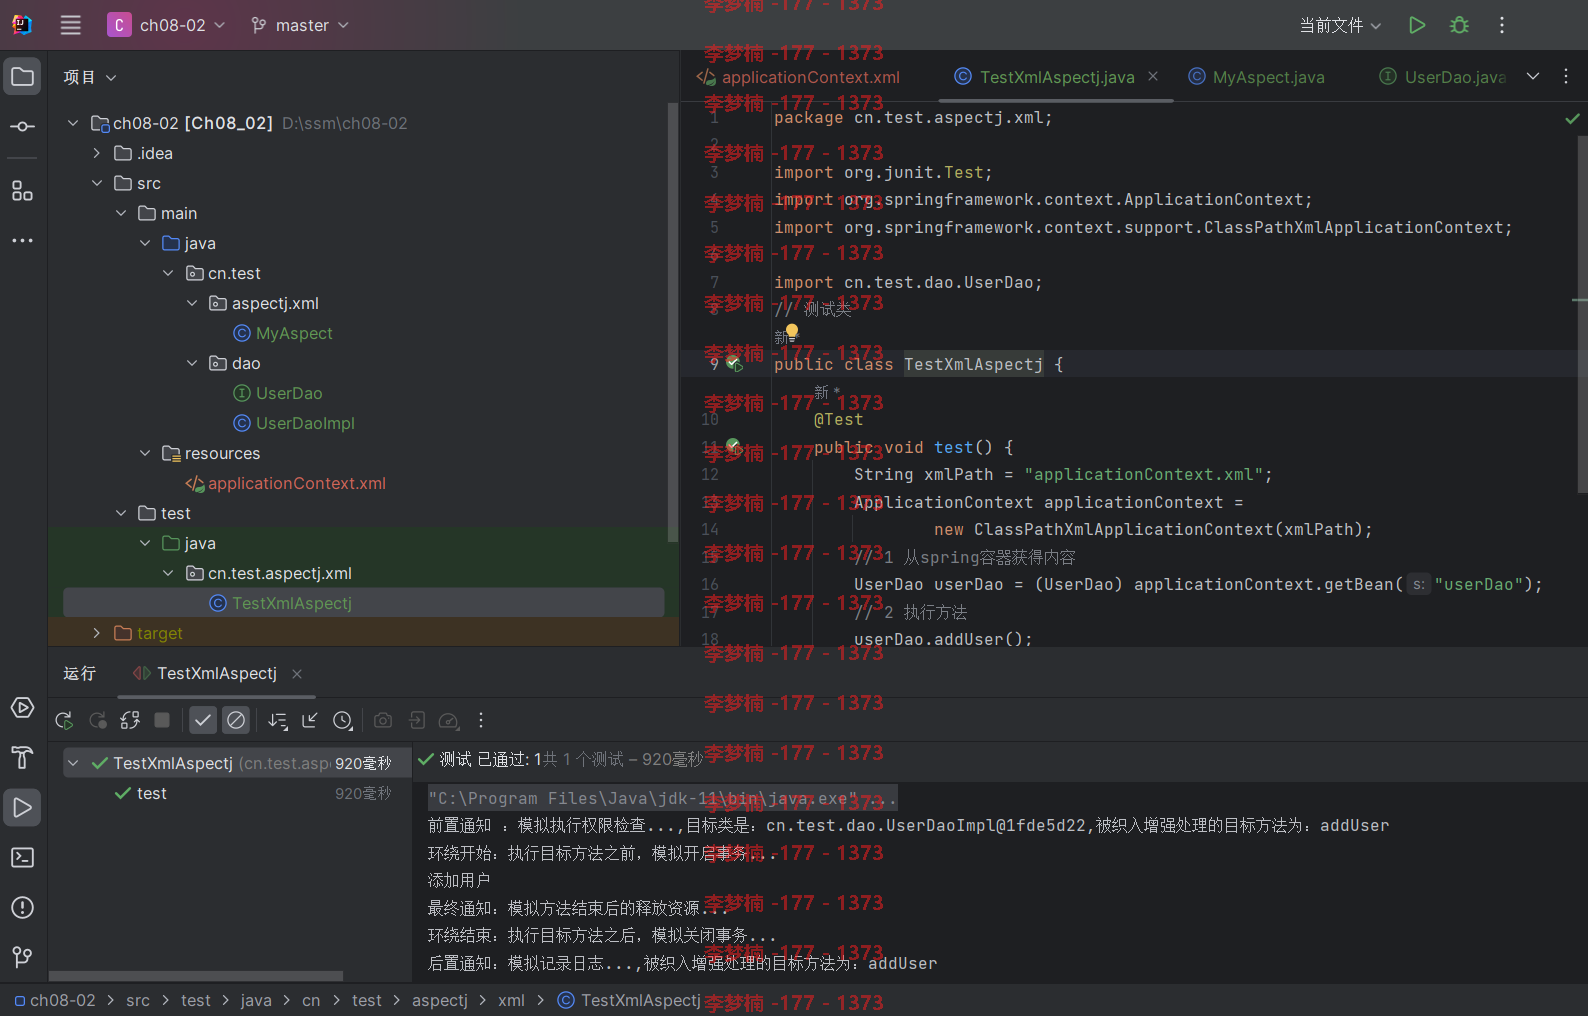Click breadcrumb TestXmlAspectj
1588x1016 pixels.
click(629, 1000)
